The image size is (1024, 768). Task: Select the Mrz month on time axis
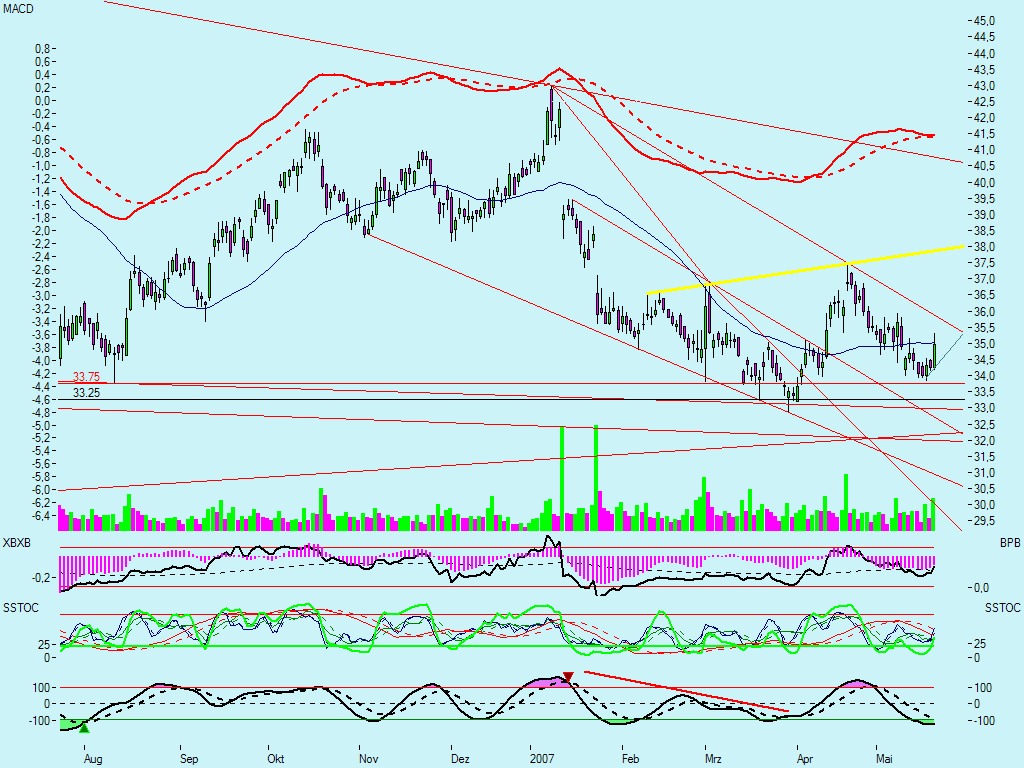pyautogui.click(x=713, y=758)
